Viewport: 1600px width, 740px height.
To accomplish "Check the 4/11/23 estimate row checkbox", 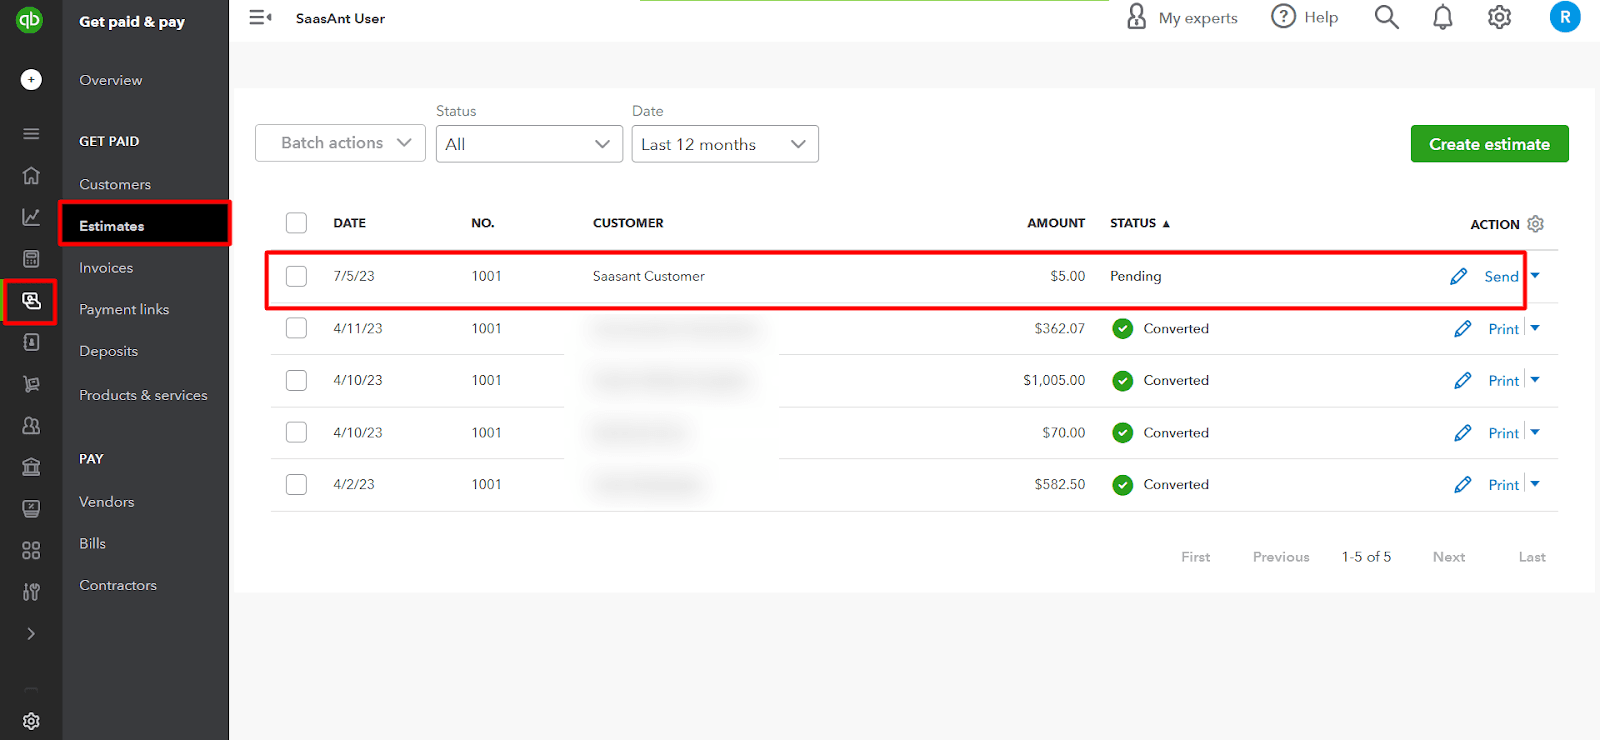I will (x=296, y=328).
